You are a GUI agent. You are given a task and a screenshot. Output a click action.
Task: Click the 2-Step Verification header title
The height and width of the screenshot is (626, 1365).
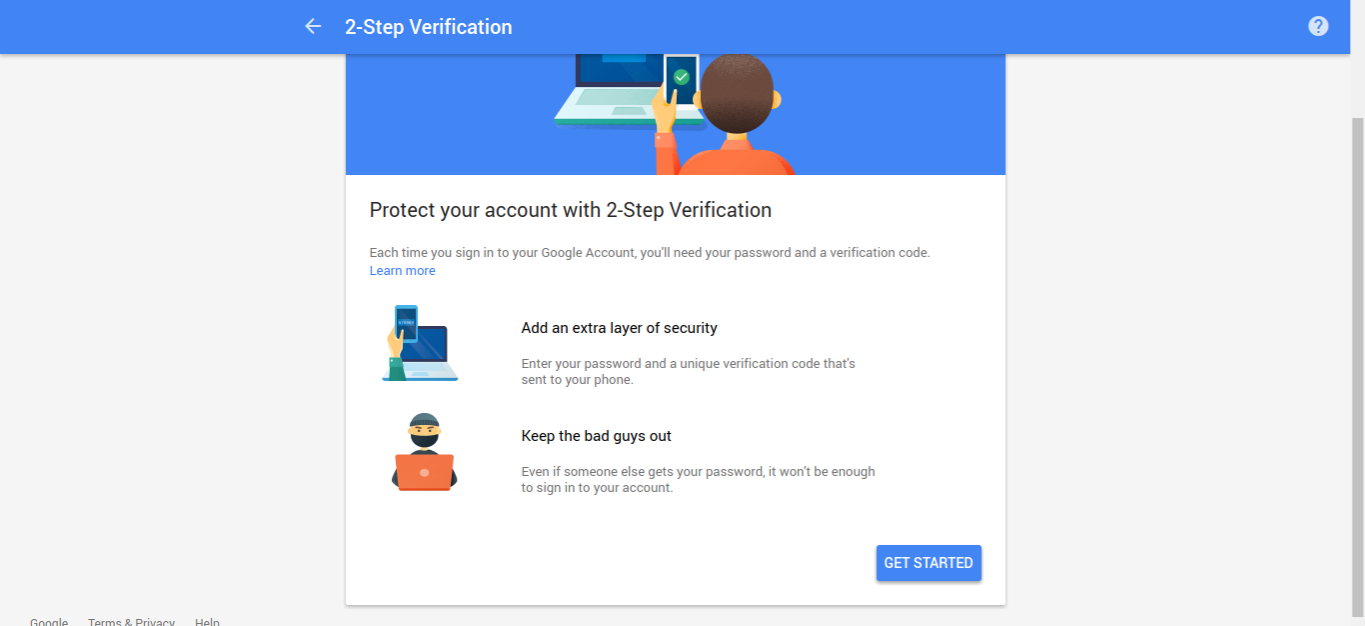click(428, 27)
